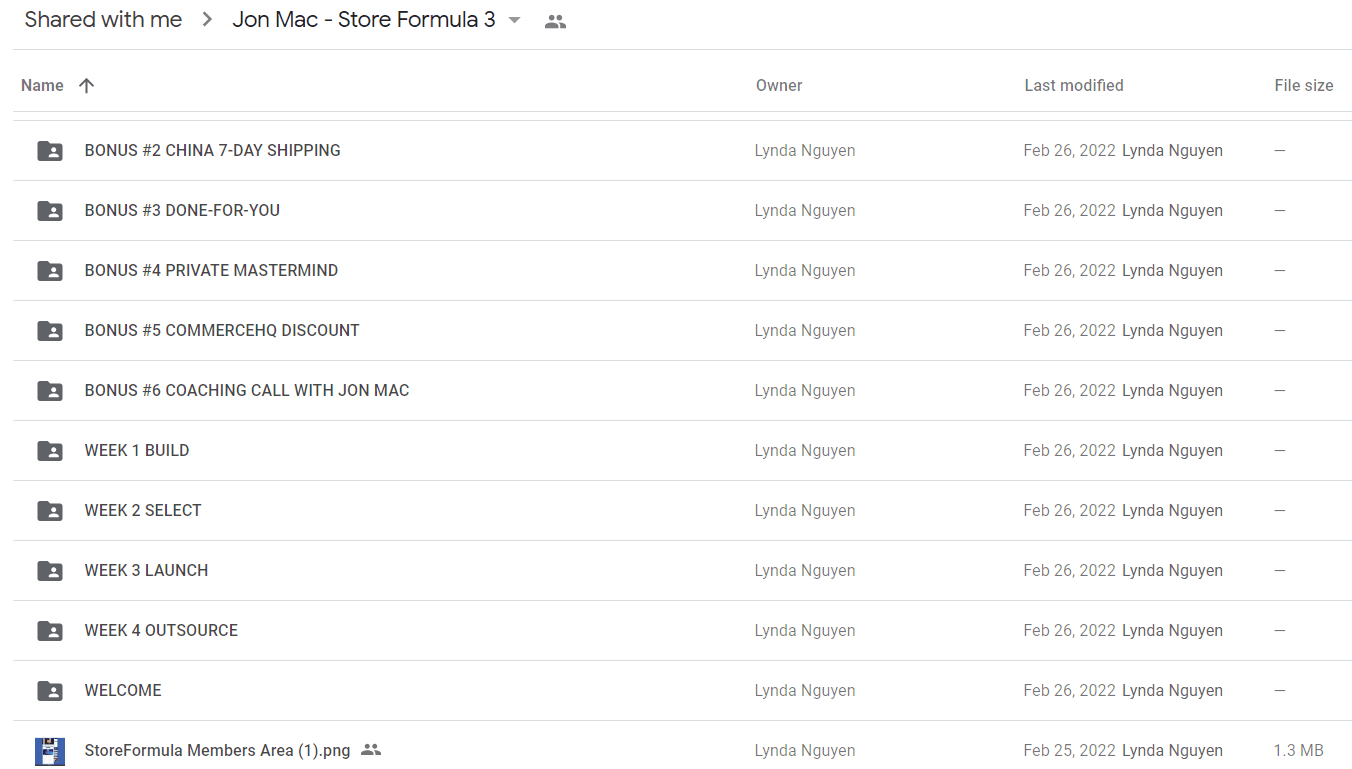Click the File size column header

pos(1304,86)
